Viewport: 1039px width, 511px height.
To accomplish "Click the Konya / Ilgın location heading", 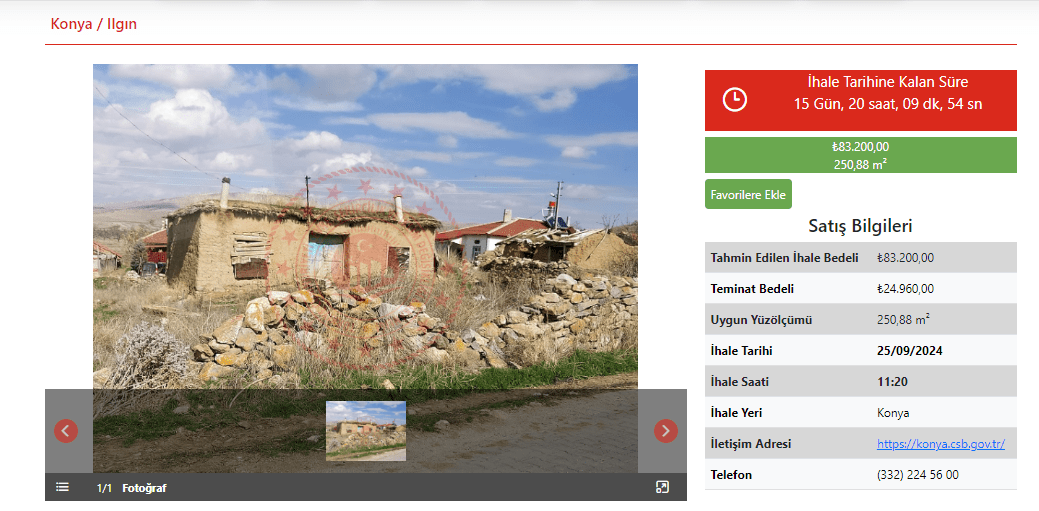I will click(x=94, y=24).
